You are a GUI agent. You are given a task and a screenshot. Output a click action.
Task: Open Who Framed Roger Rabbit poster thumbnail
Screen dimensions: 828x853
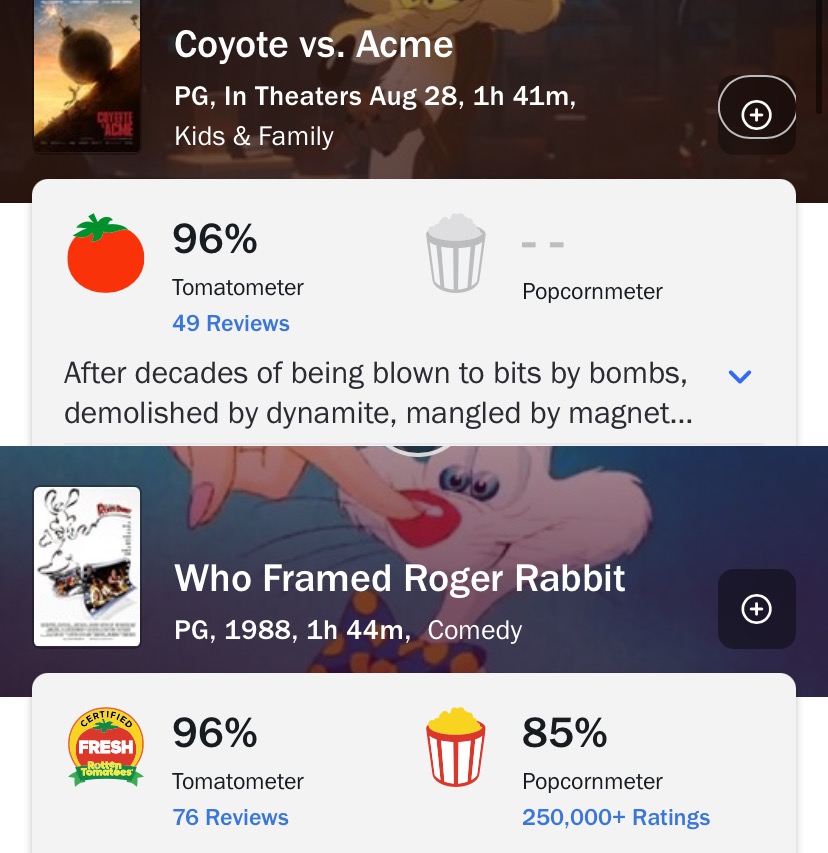pyautogui.click(x=87, y=566)
